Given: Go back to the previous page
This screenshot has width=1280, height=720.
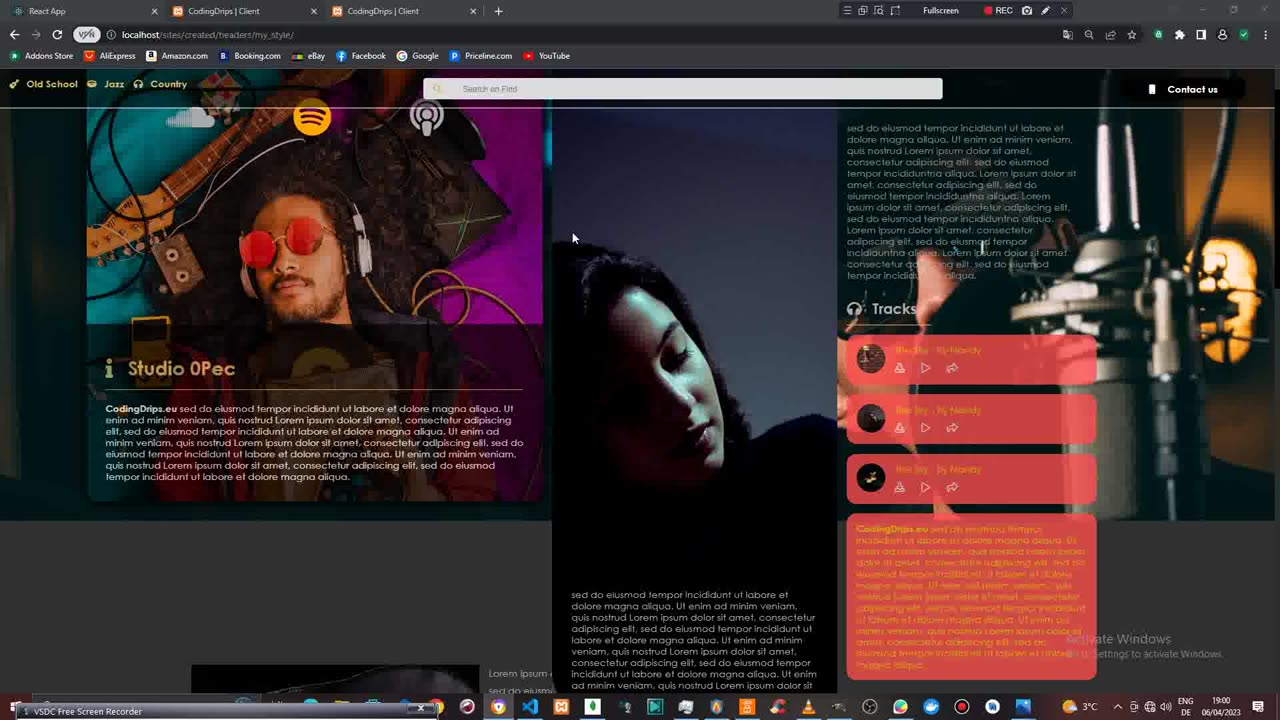Looking at the screenshot, I should coord(14,34).
